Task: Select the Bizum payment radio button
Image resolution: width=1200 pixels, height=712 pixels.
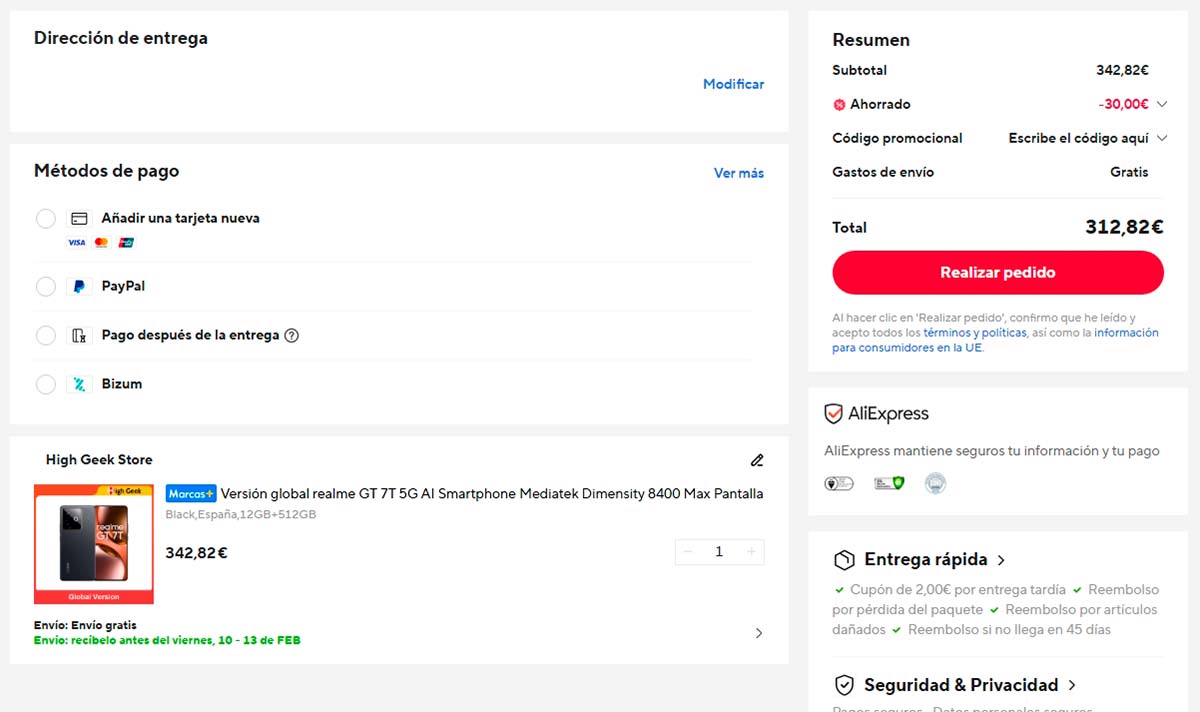Action: [45, 385]
